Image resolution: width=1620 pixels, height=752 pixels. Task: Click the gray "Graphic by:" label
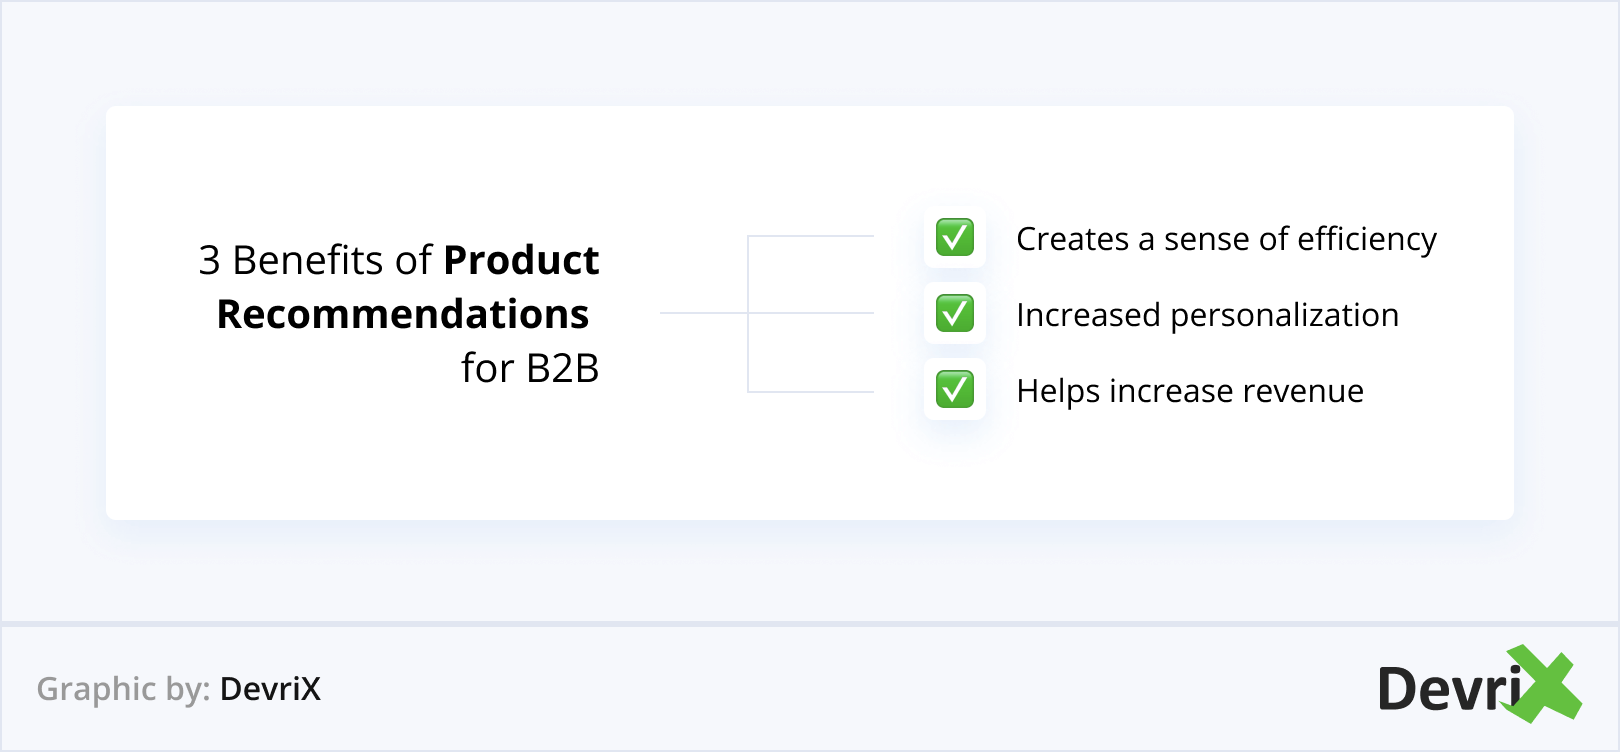click(x=123, y=689)
